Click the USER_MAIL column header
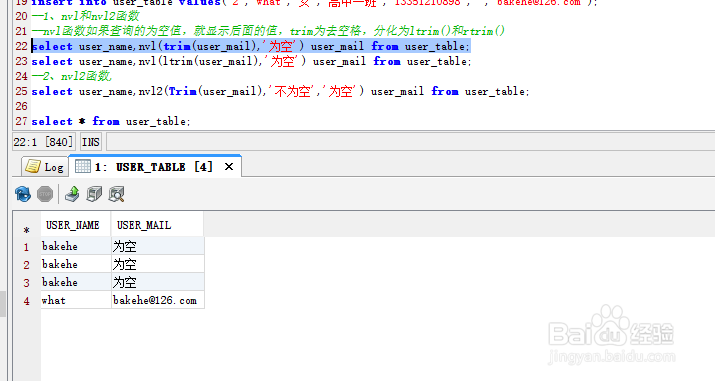Image resolution: width=715 pixels, height=381 pixels. pyautogui.click(x=157, y=225)
